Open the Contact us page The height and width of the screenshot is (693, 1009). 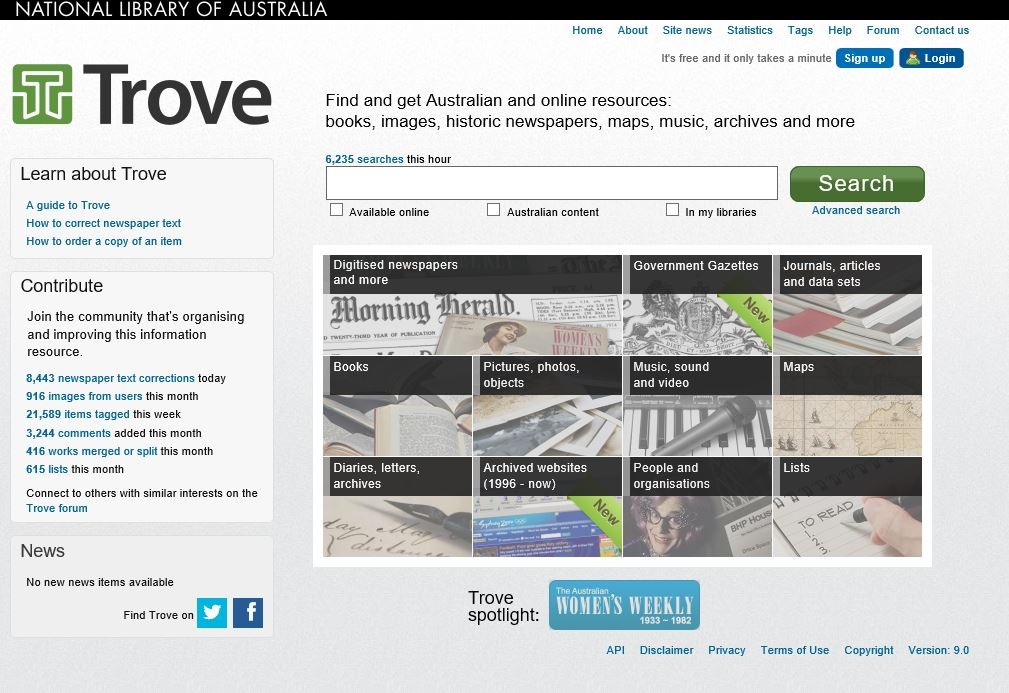pos(941,30)
